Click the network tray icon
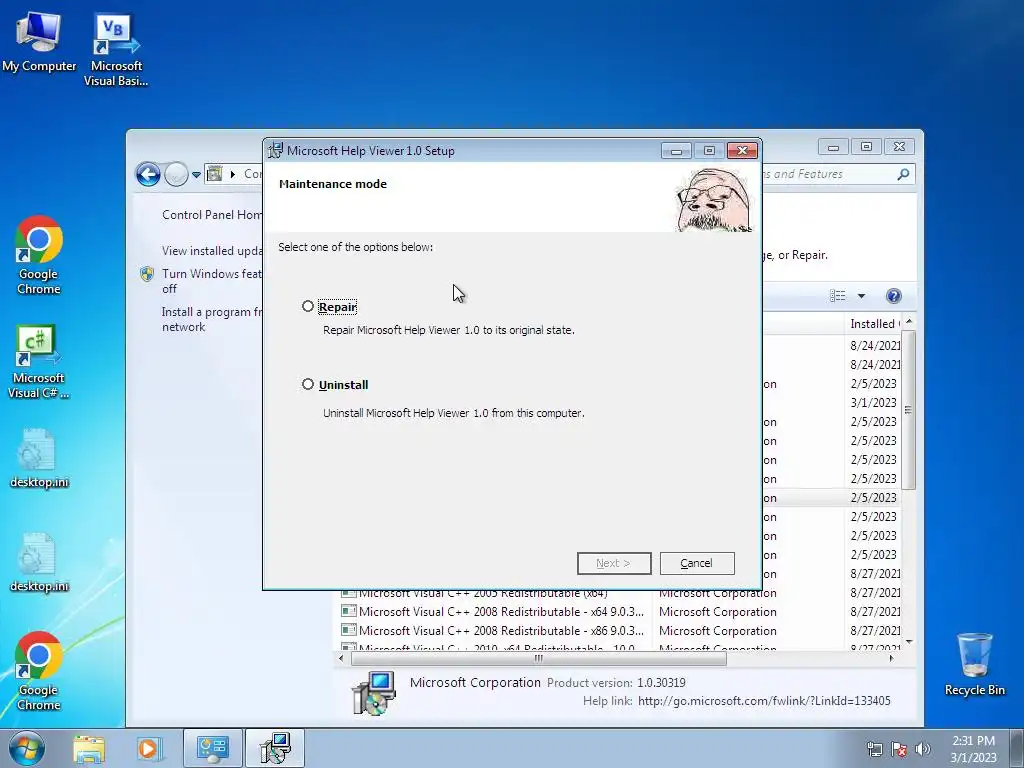1024x768 pixels. (x=874, y=749)
